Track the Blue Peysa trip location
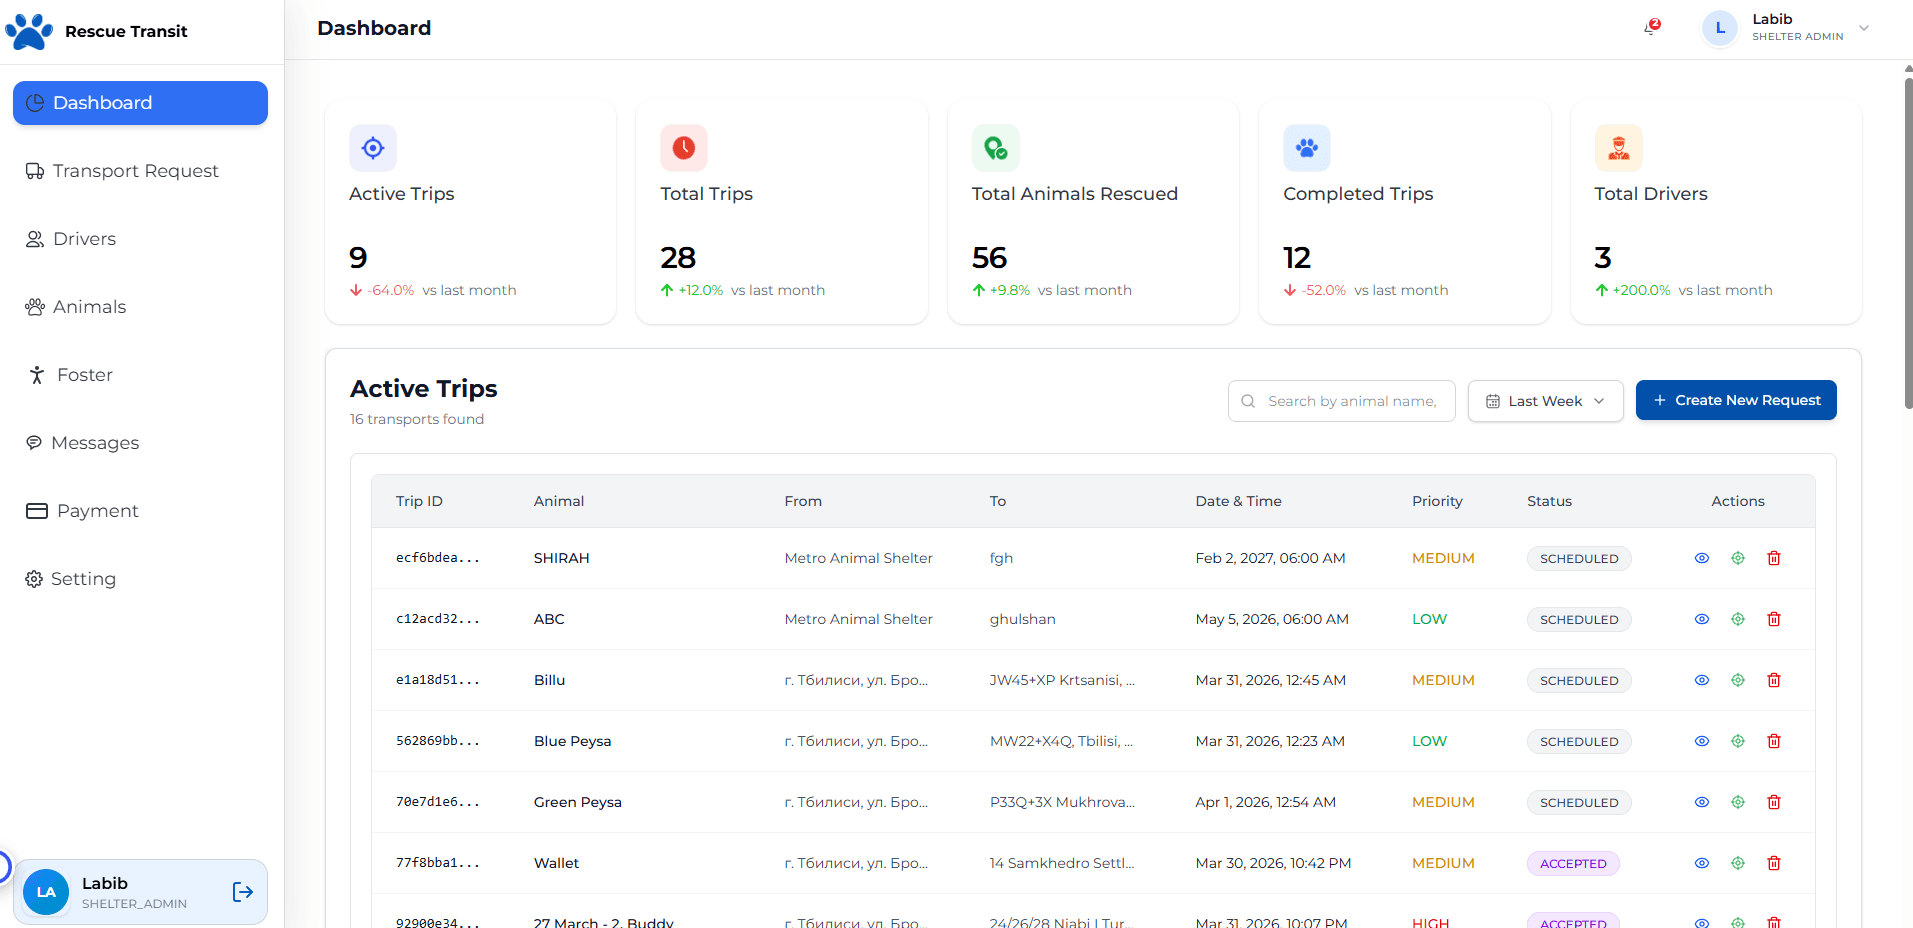1913x928 pixels. (x=1738, y=741)
